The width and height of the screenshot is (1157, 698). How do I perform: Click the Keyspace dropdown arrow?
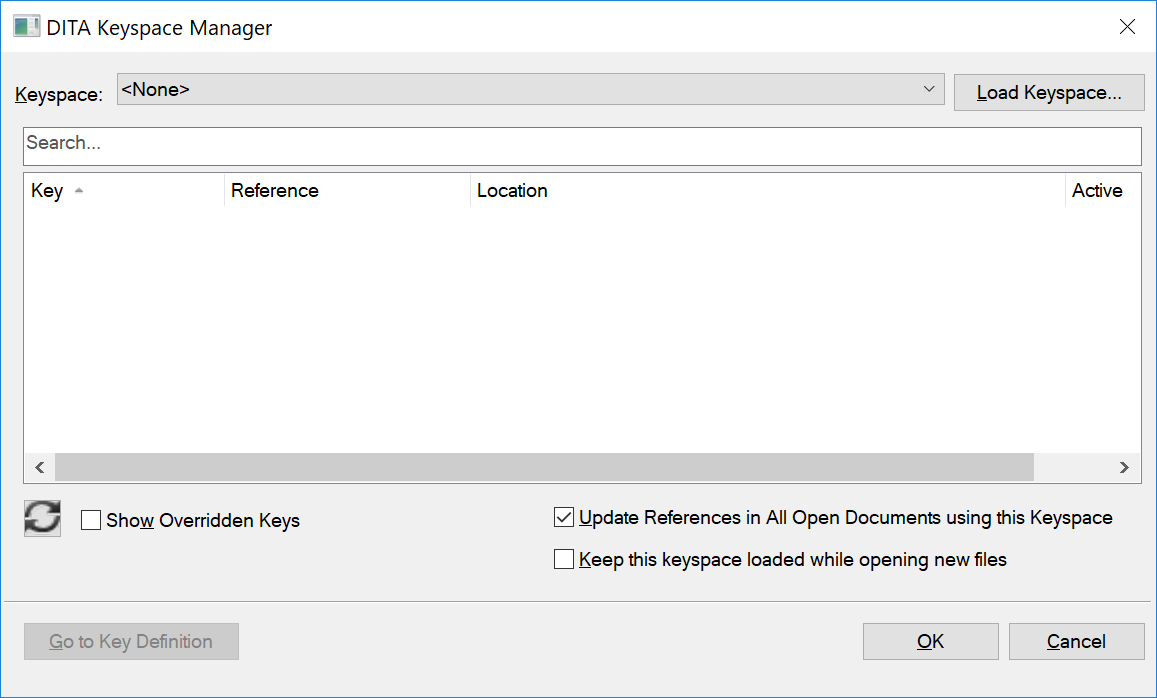[928, 89]
